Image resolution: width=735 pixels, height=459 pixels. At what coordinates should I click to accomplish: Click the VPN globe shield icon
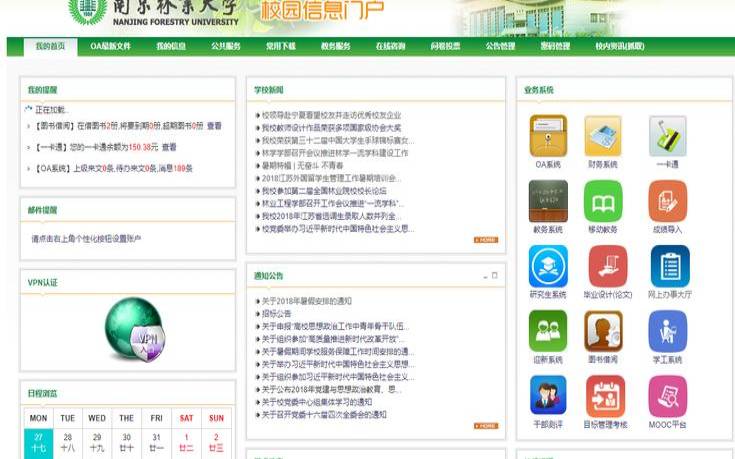[135, 330]
